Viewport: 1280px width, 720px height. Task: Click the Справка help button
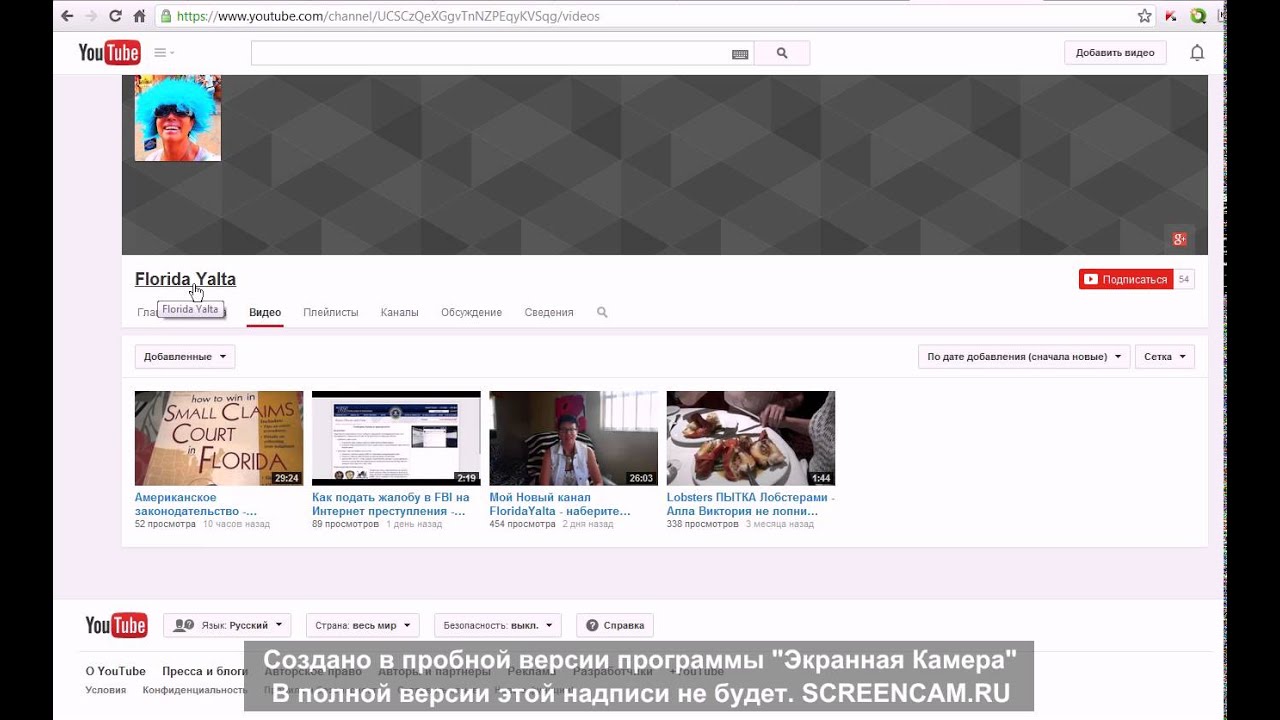pos(615,625)
